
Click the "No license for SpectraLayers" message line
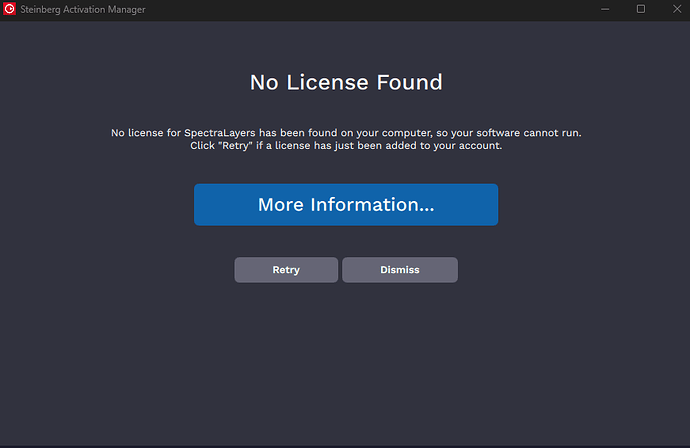(346, 132)
